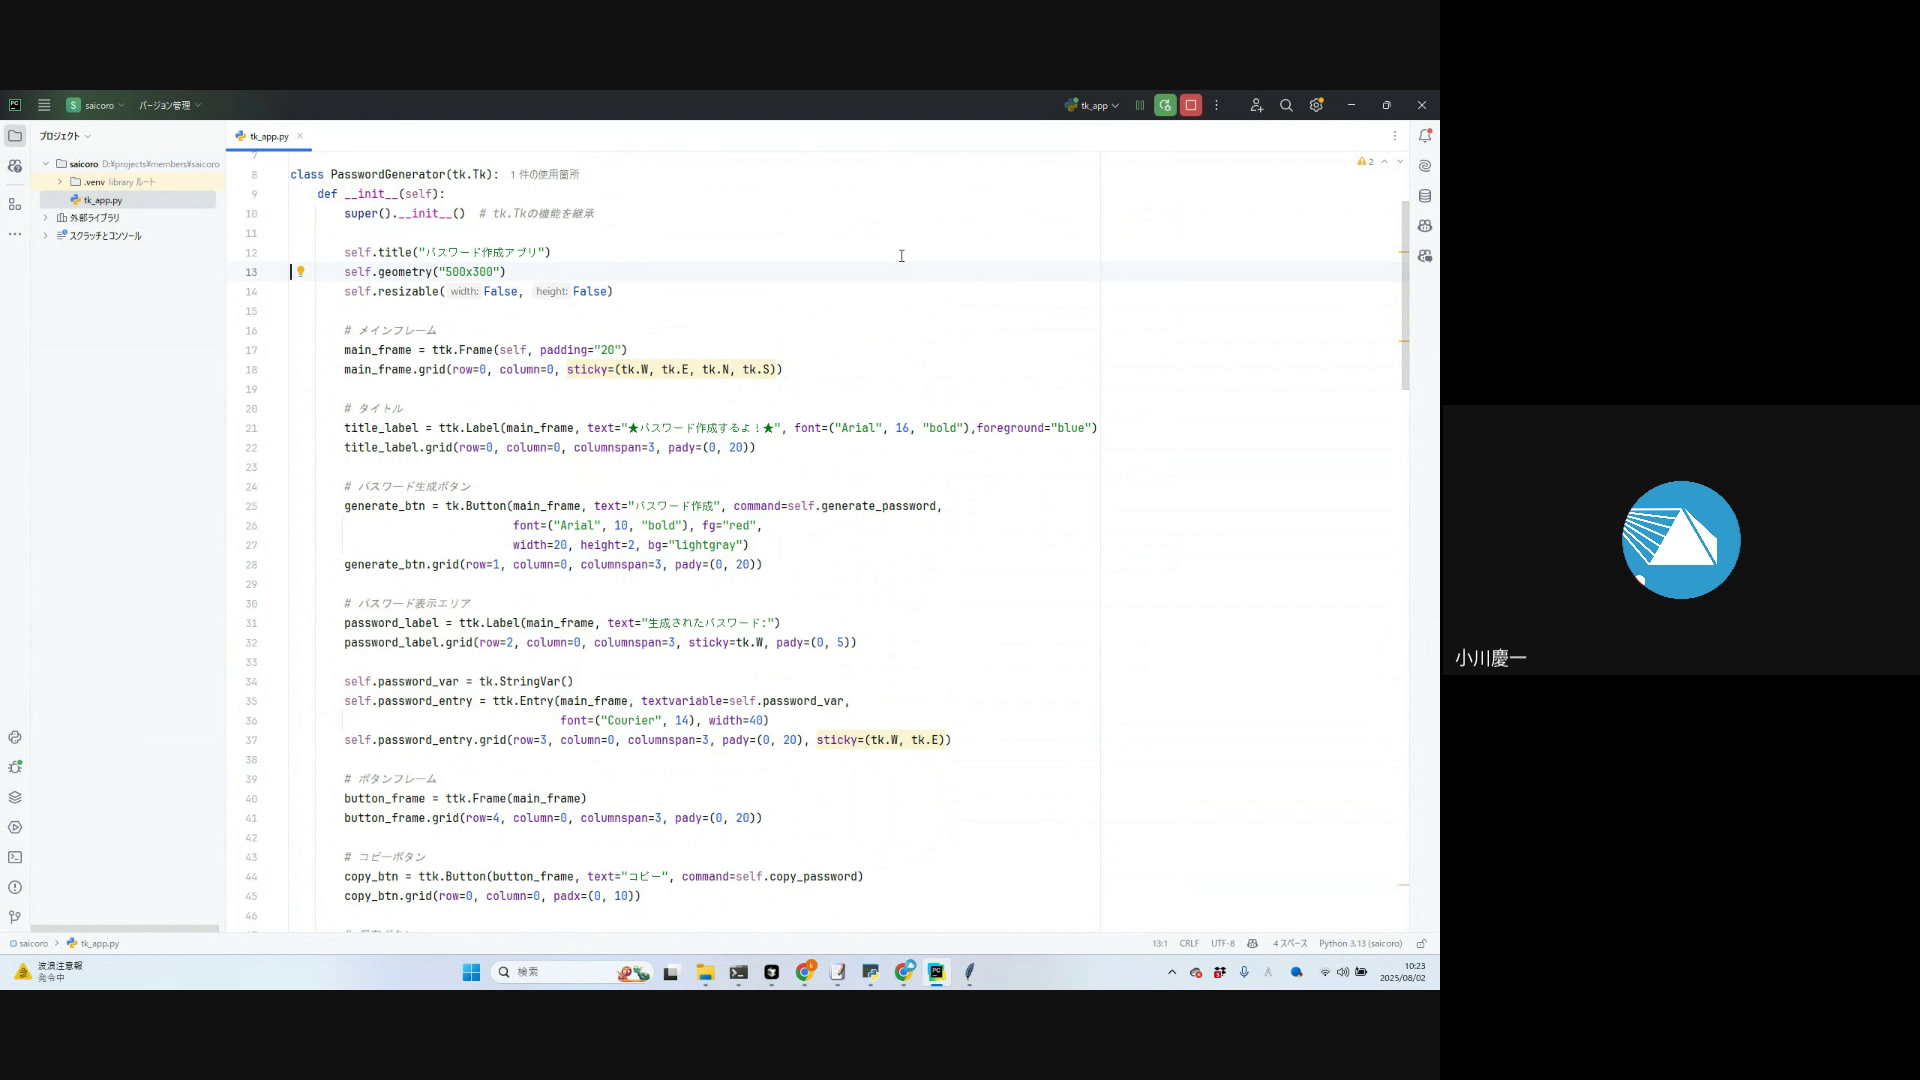The width and height of the screenshot is (1920, 1080).
Task: Open the バージョン管理 menu
Action: [169, 105]
